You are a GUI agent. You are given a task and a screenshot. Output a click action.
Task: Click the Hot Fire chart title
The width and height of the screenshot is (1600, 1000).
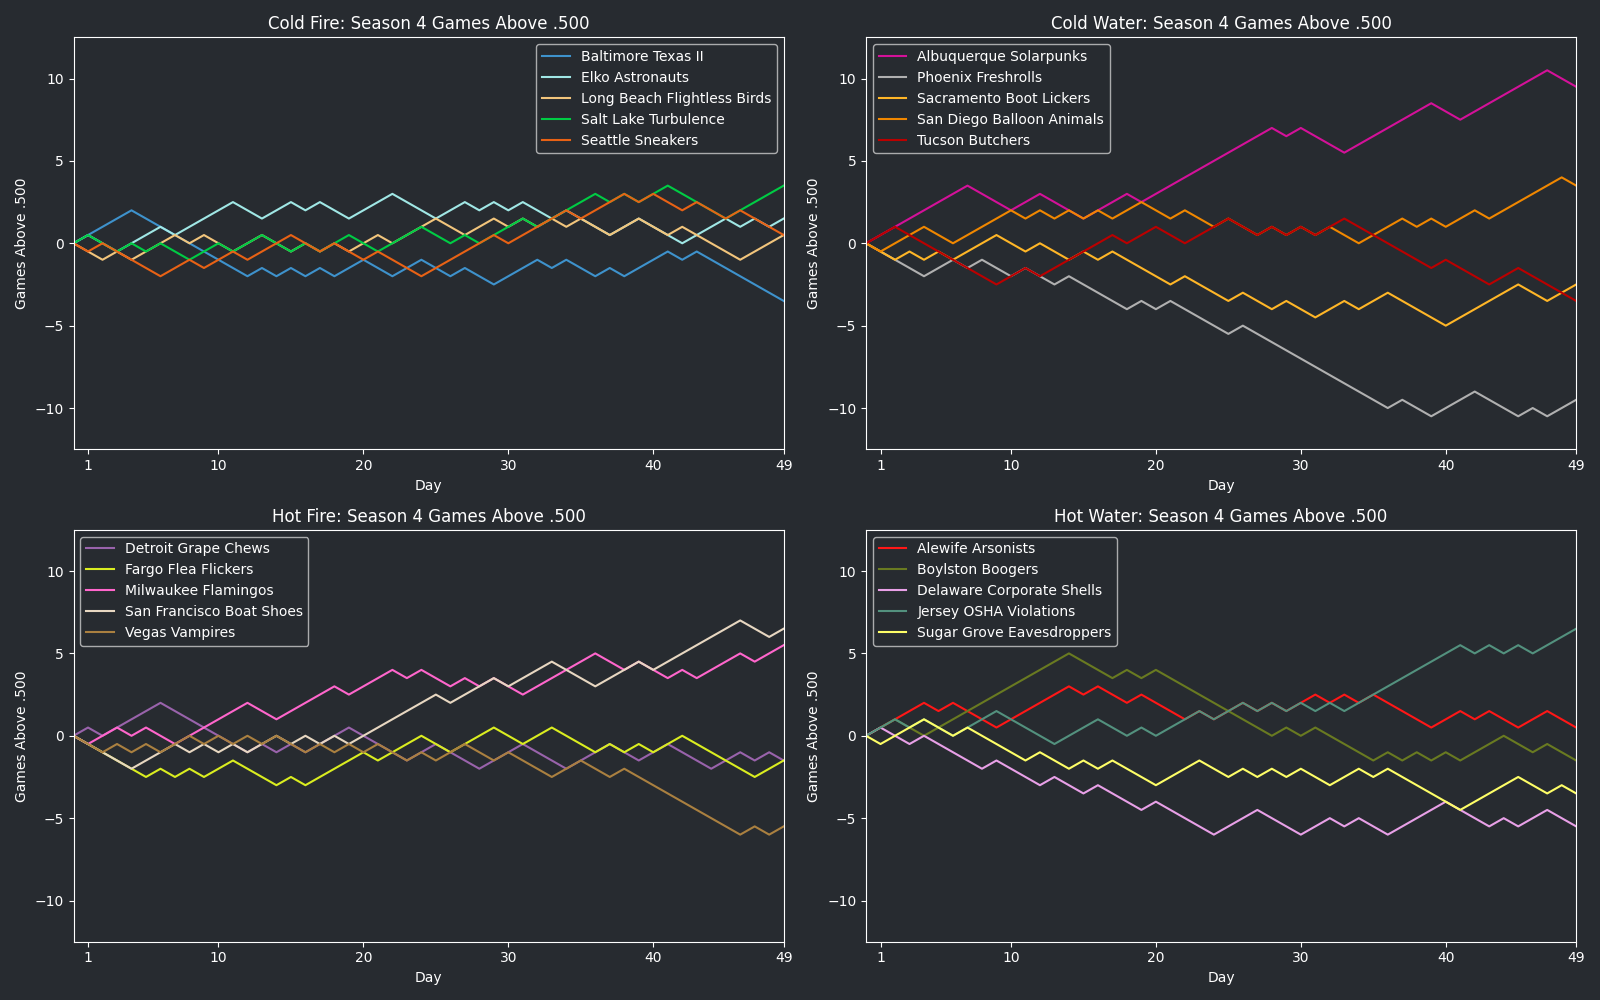428,516
